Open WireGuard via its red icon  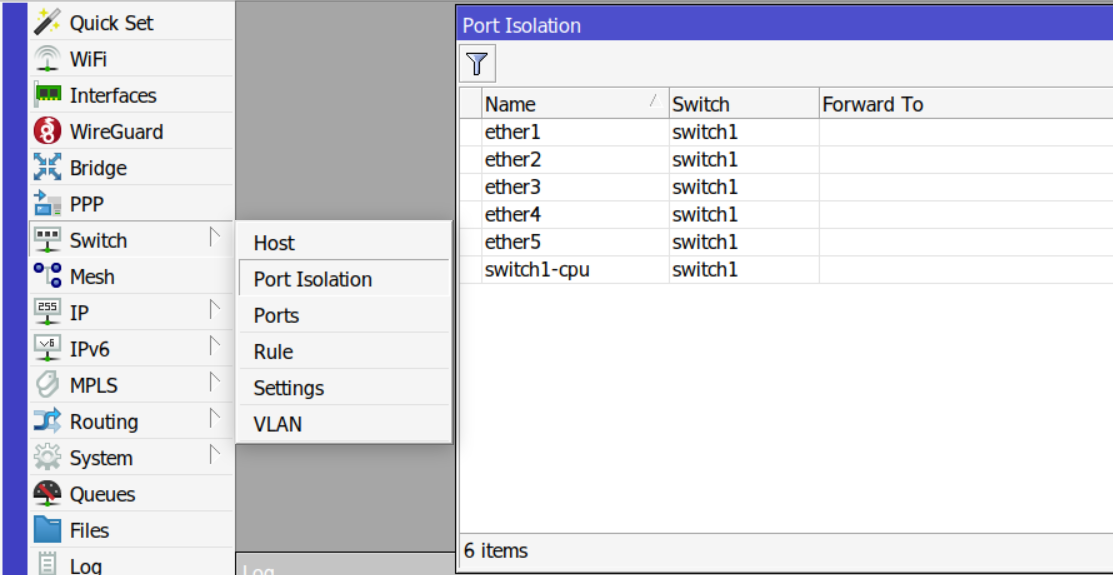(x=47, y=131)
